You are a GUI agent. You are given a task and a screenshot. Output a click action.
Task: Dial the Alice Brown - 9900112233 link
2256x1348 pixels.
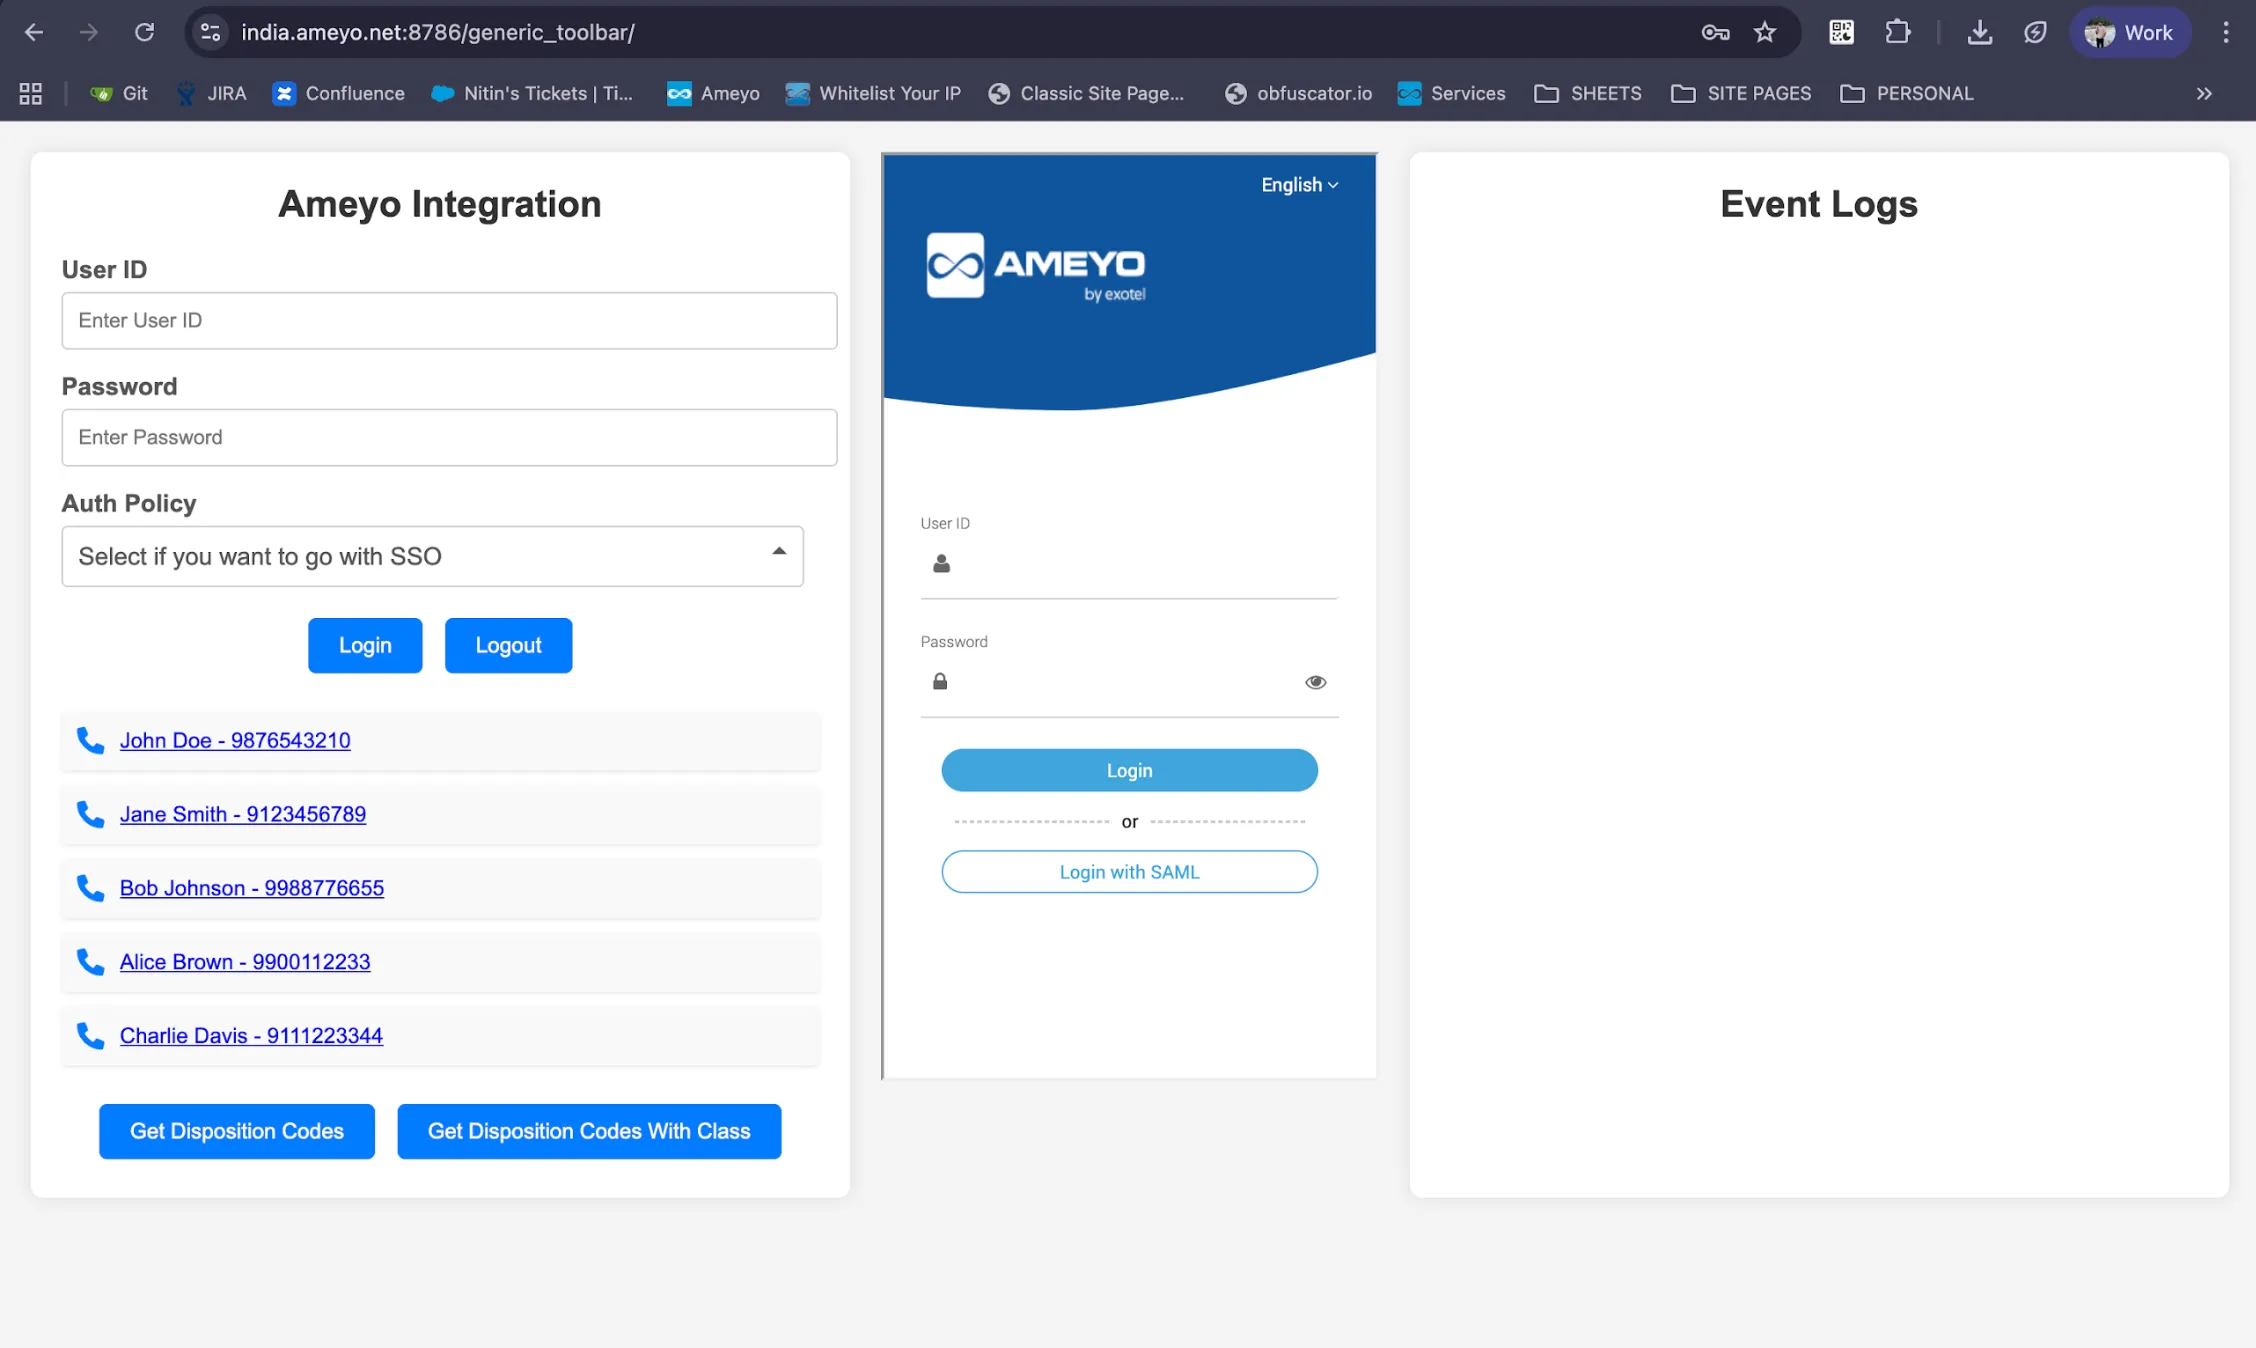[x=245, y=962]
